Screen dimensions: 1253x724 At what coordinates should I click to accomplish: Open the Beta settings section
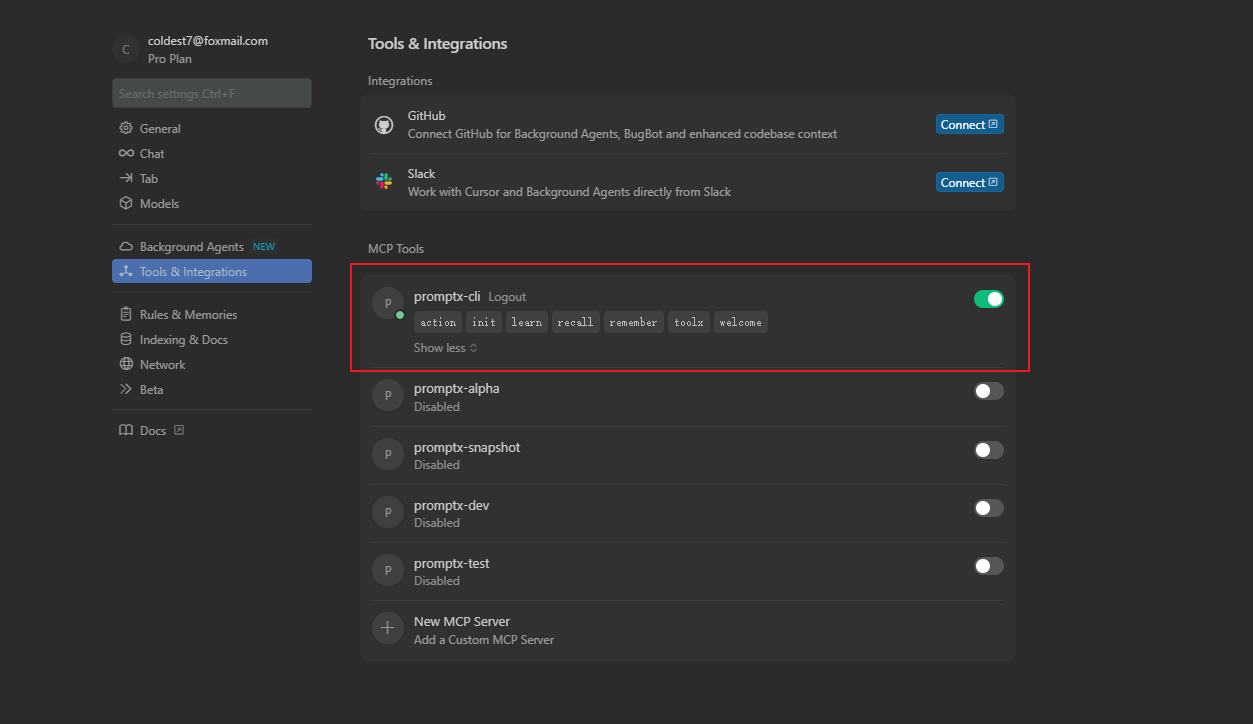click(212, 389)
